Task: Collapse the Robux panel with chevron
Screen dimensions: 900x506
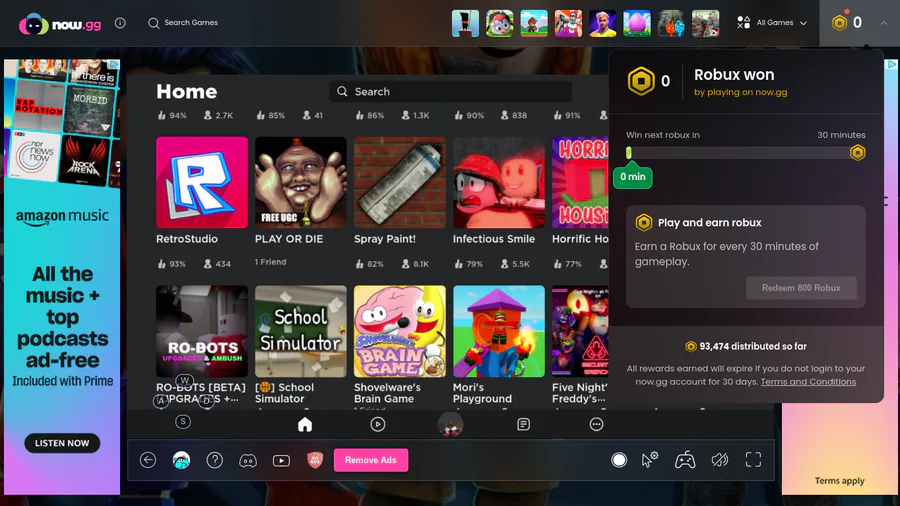Action: point(884,23)
